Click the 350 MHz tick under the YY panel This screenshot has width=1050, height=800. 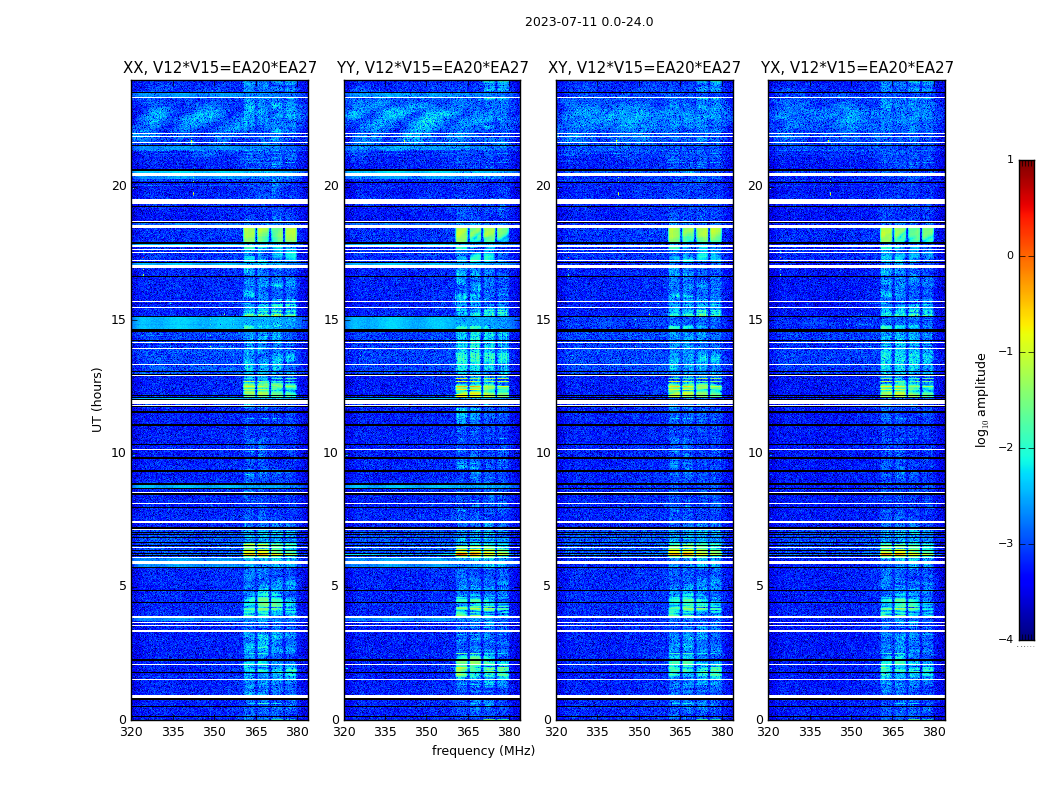[427, 732]
